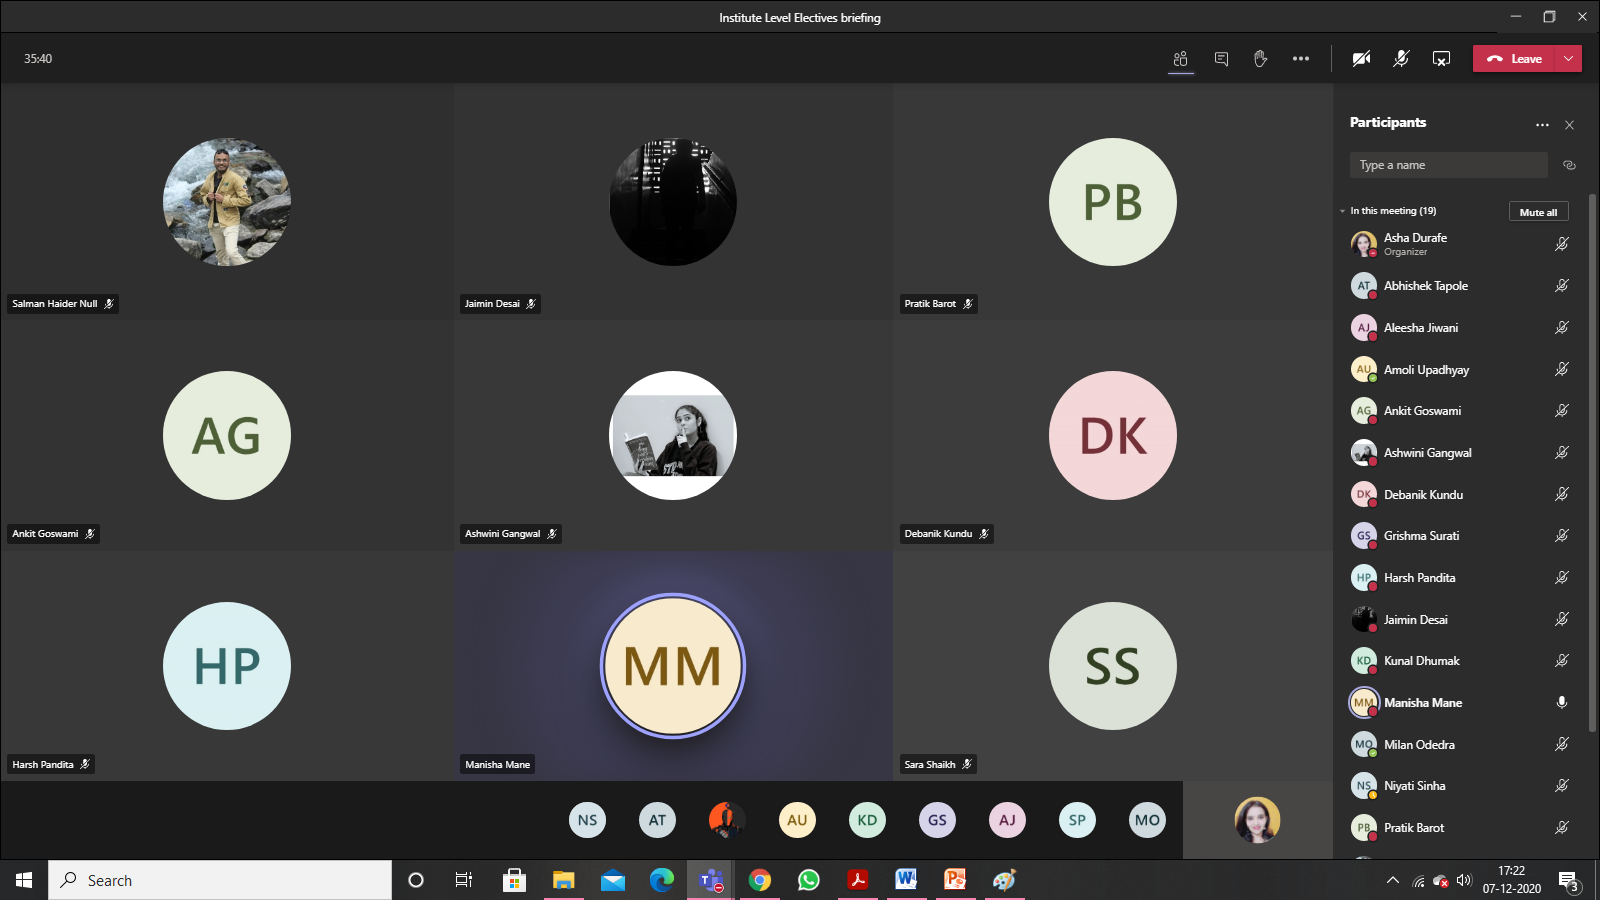
Task: Unmute your microphone in toolbar
Action: pyautogui.click(x=1401, y=59)
